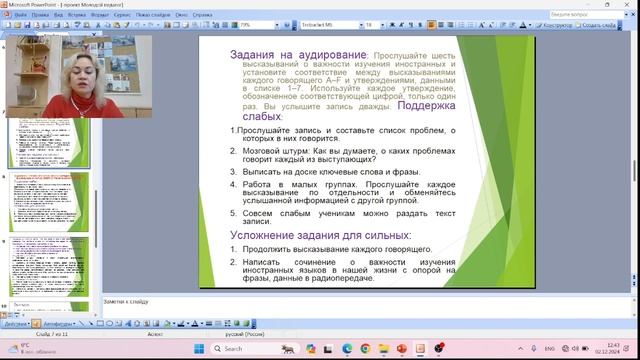Select the Line drawing tool
Screen dimensions: 640x360
pyautogui.click(x=82, y=324)
